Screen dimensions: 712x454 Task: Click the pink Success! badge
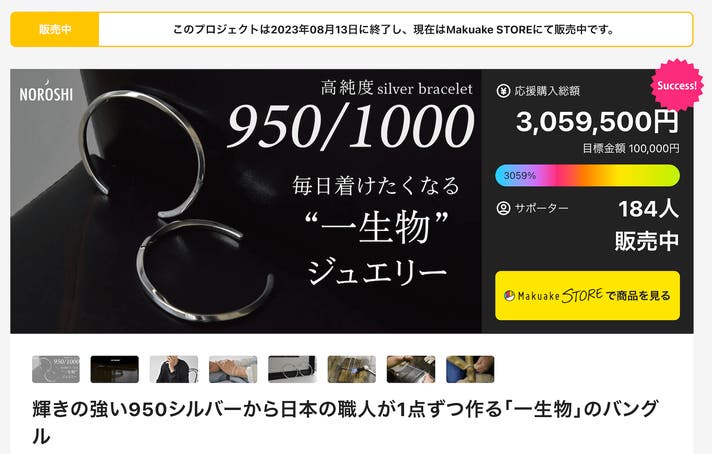tap(677, 85)
